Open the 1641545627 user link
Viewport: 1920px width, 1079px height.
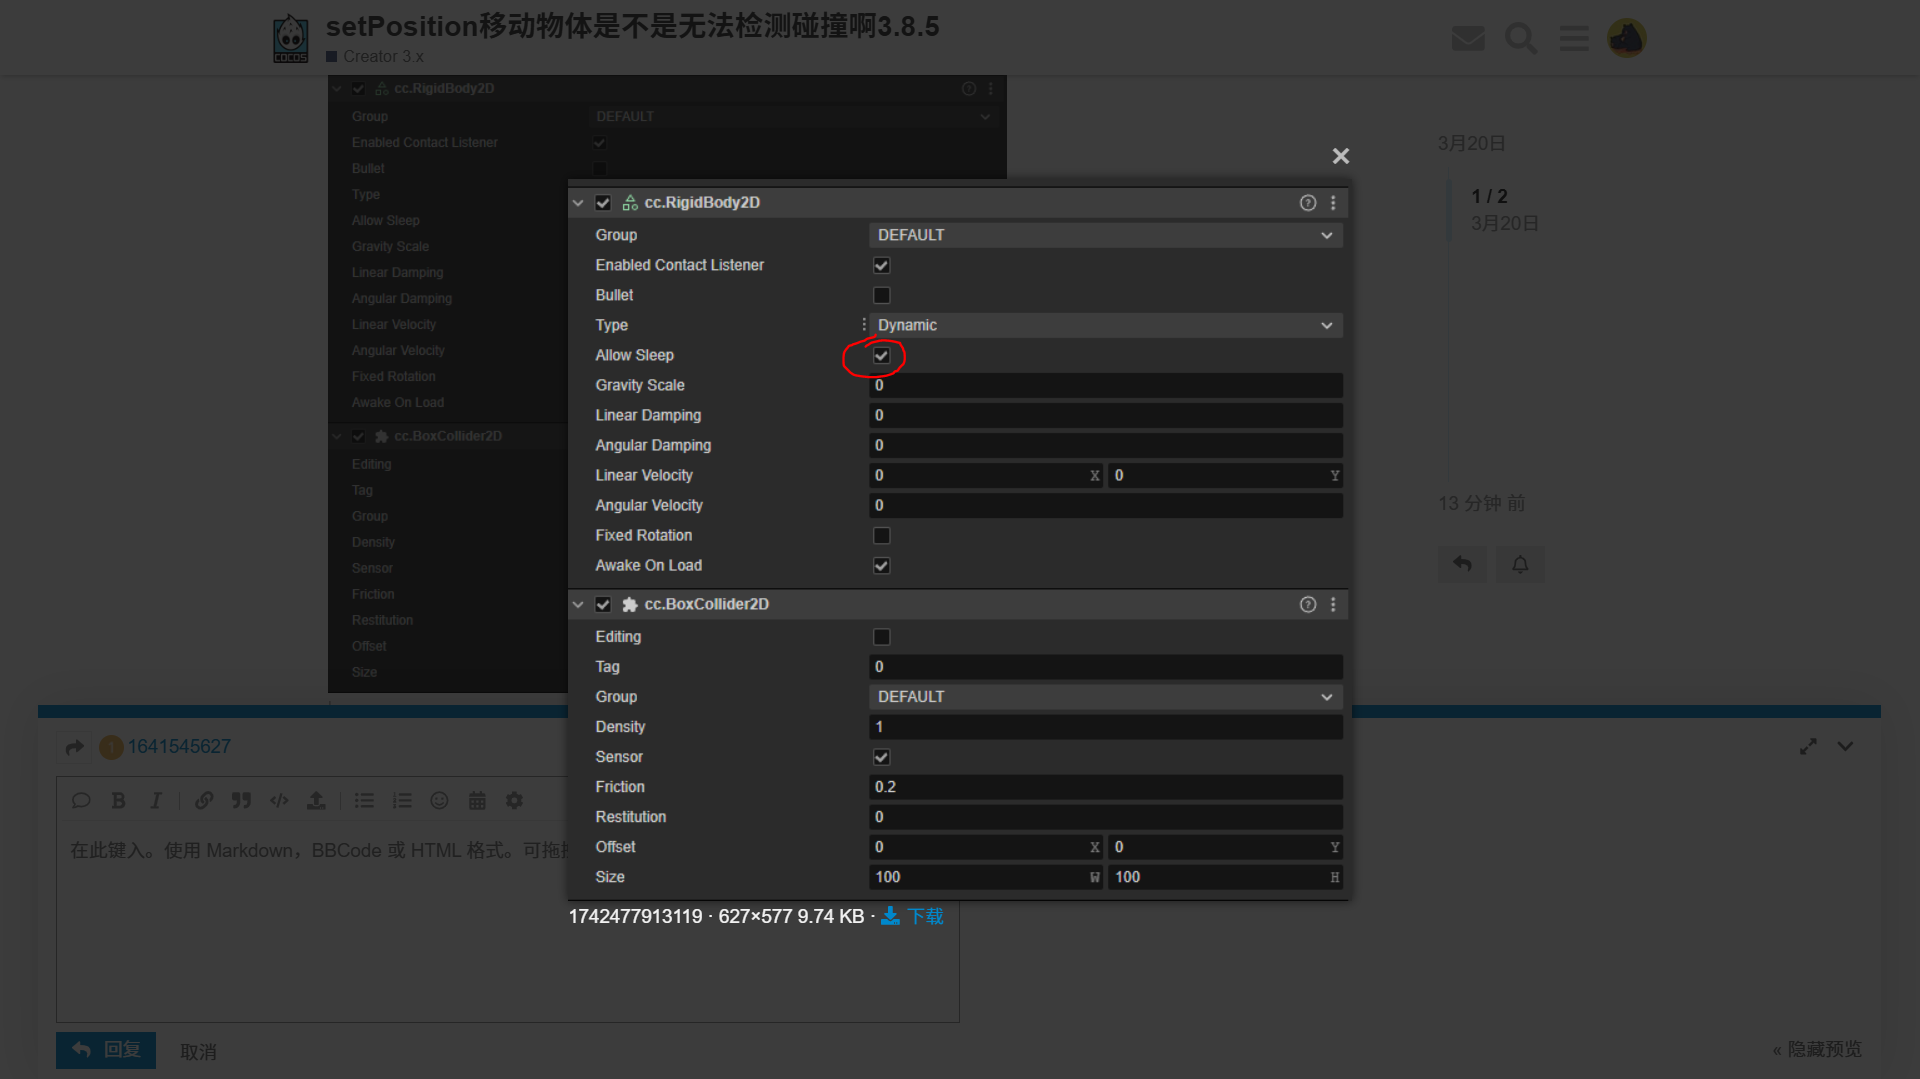point(179,747)
